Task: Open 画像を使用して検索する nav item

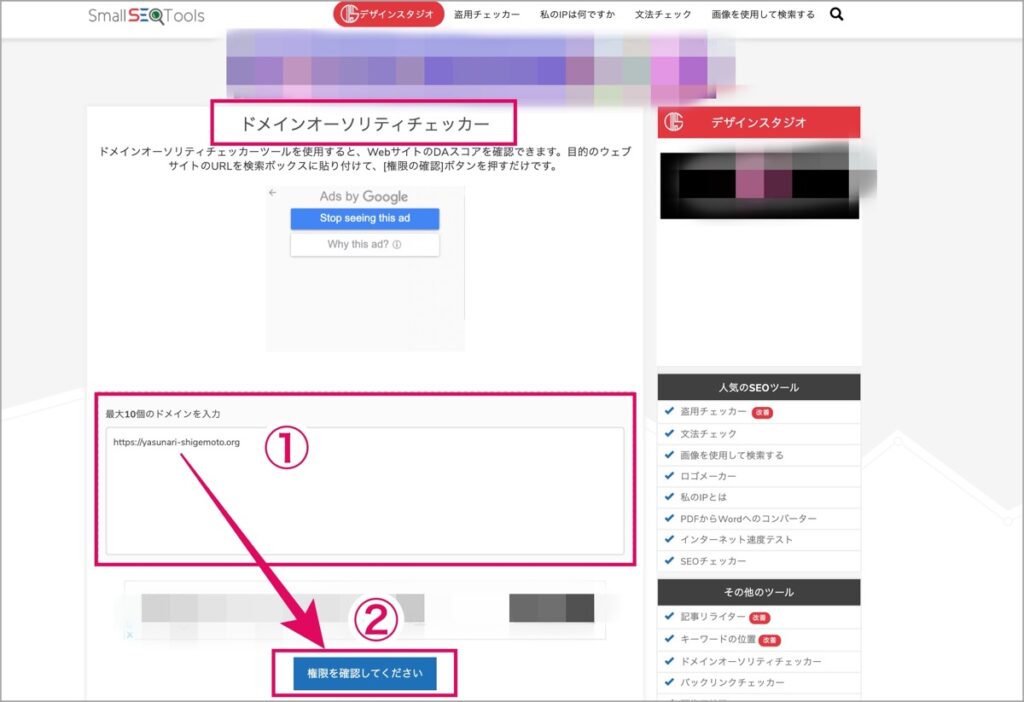Action: click(763, 14)
